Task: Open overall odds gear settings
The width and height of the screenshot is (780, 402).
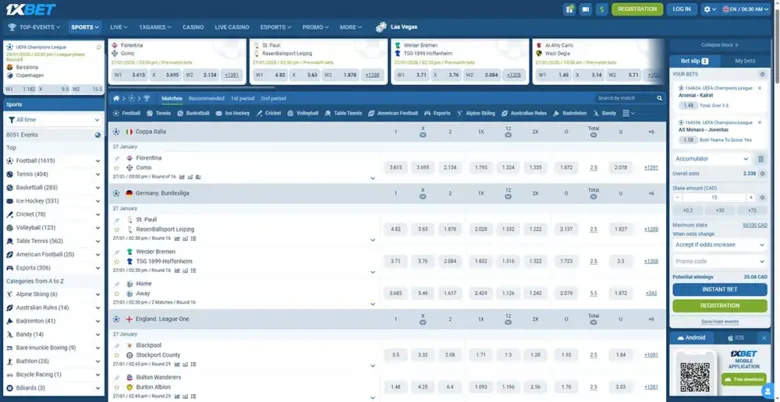Action: pyautogui.click(x=762, y=174)
